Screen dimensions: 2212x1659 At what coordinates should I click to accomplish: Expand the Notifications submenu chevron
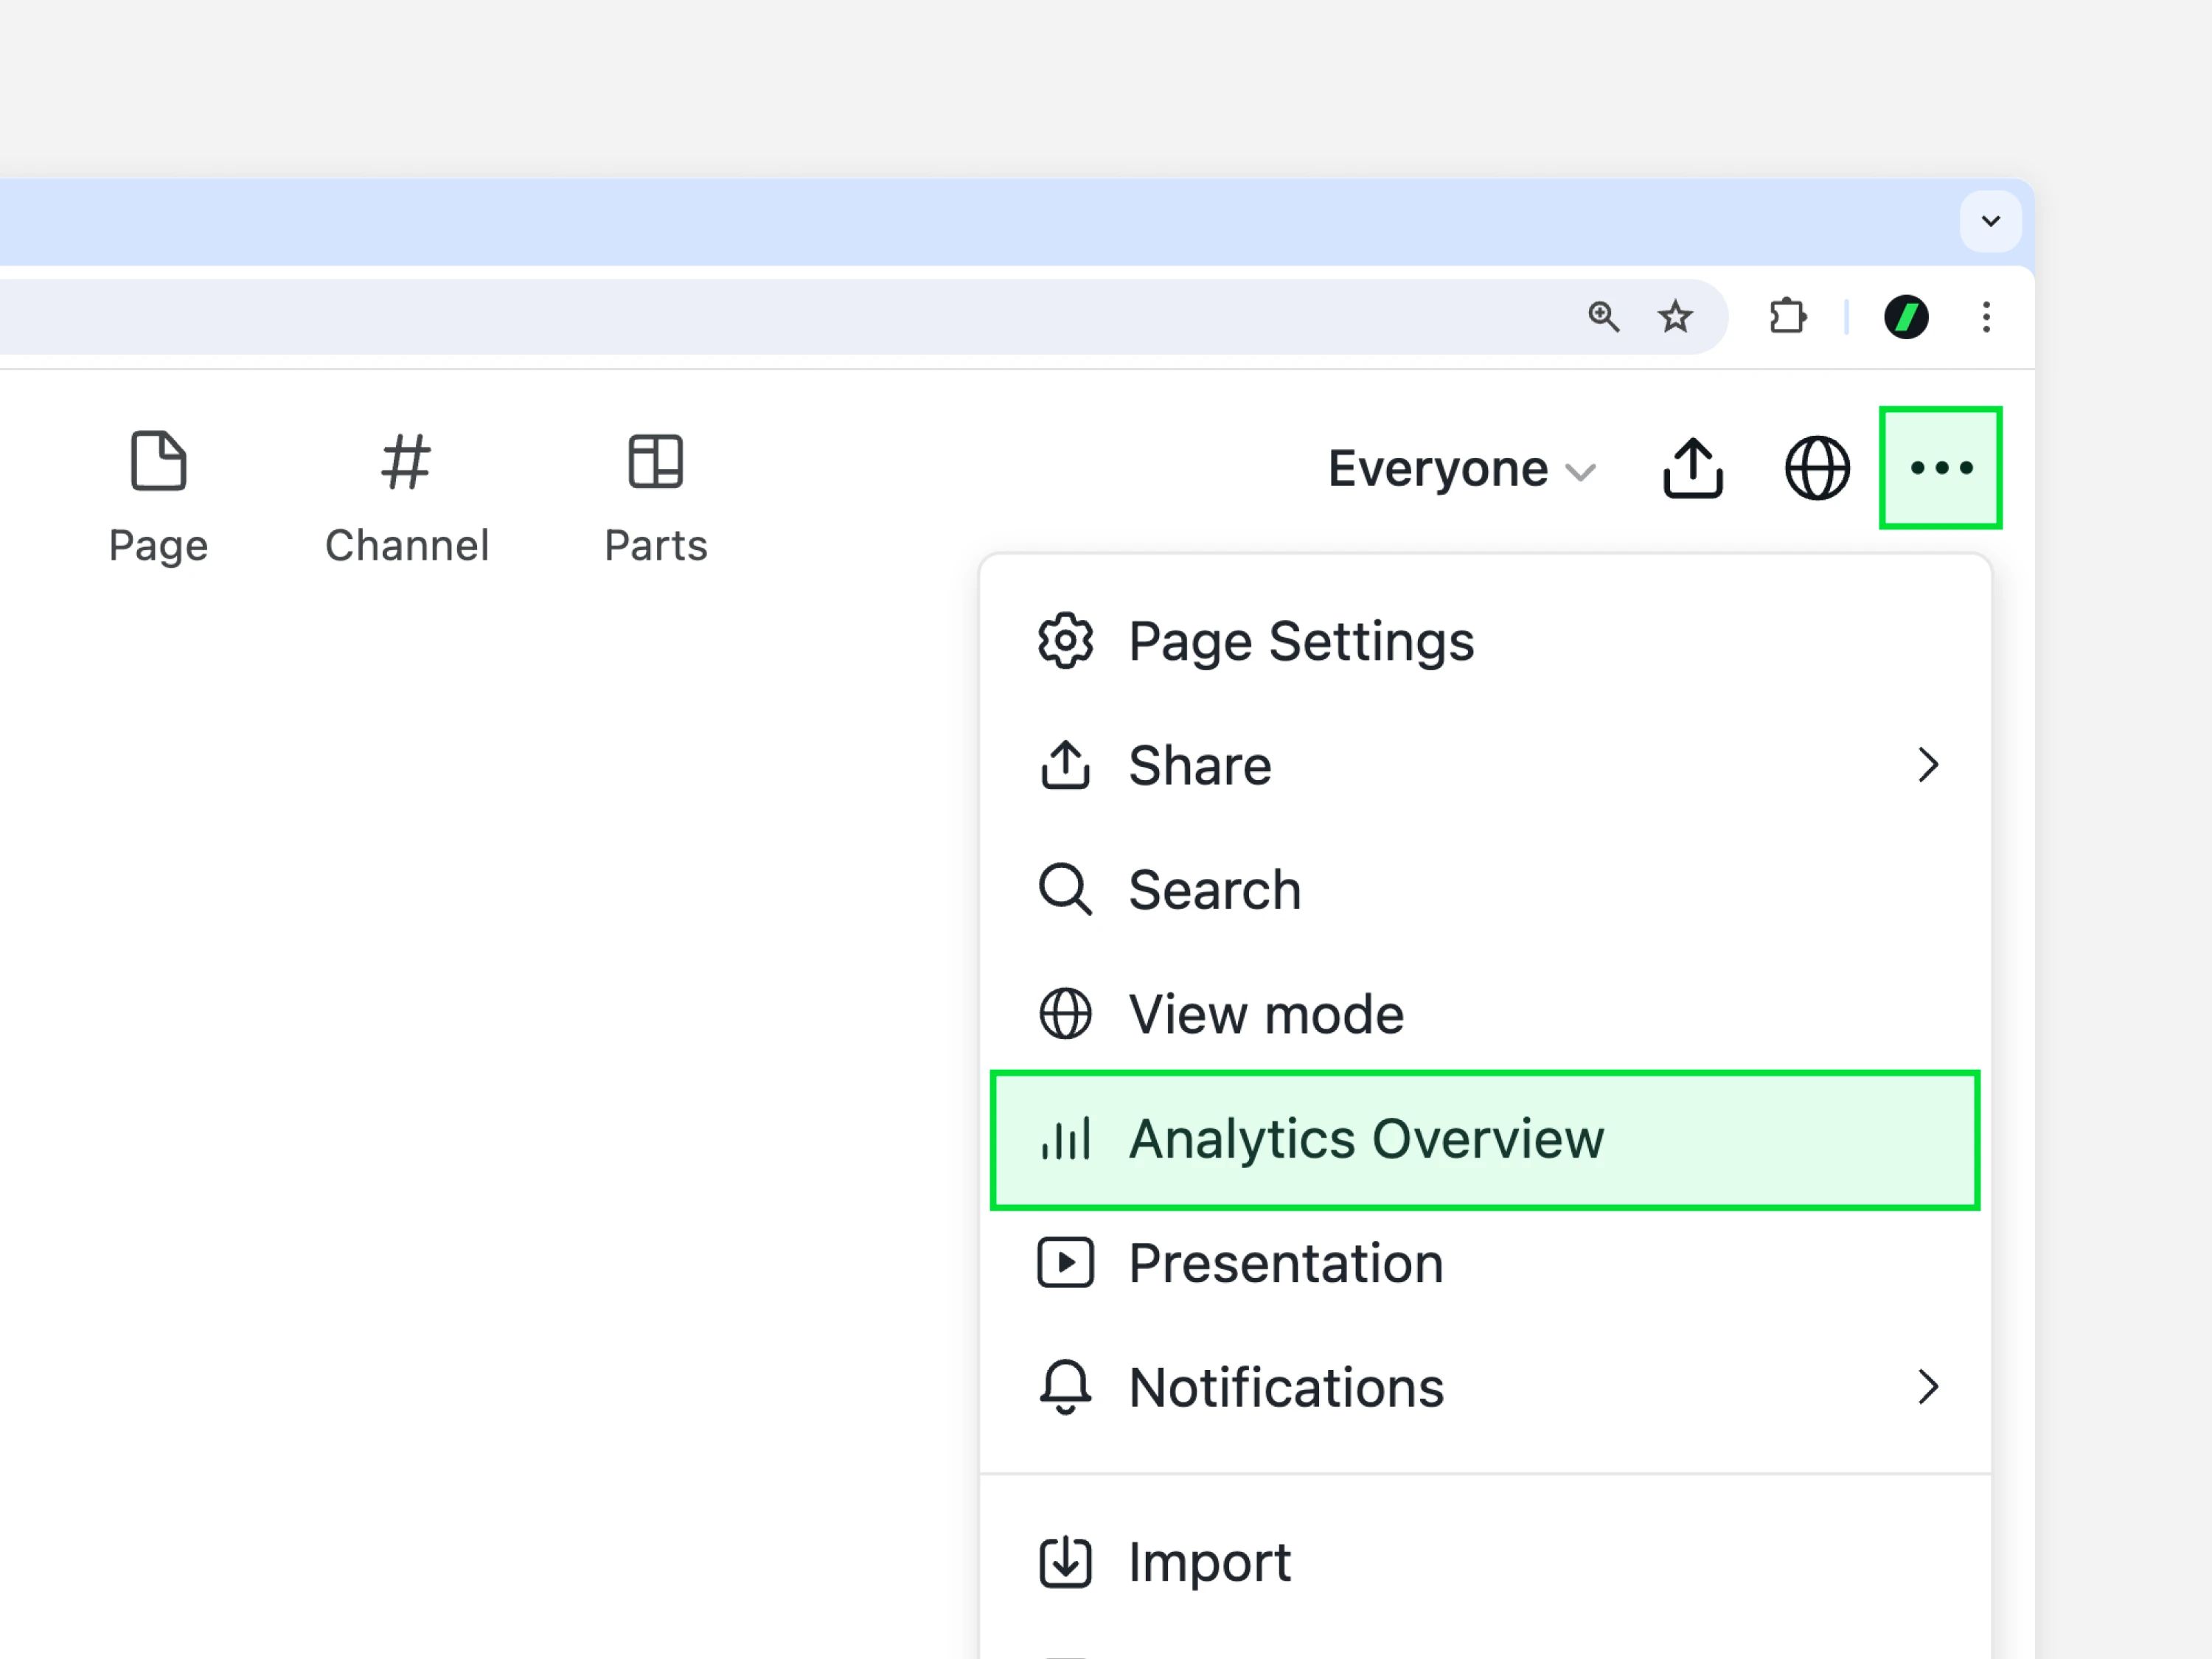(x=1928, y=1387)
